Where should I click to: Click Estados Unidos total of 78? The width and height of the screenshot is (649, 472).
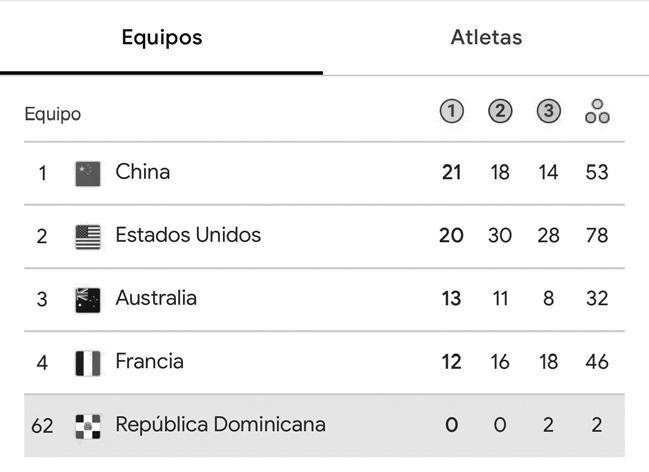pyautogui.click(x=597, y=236)
